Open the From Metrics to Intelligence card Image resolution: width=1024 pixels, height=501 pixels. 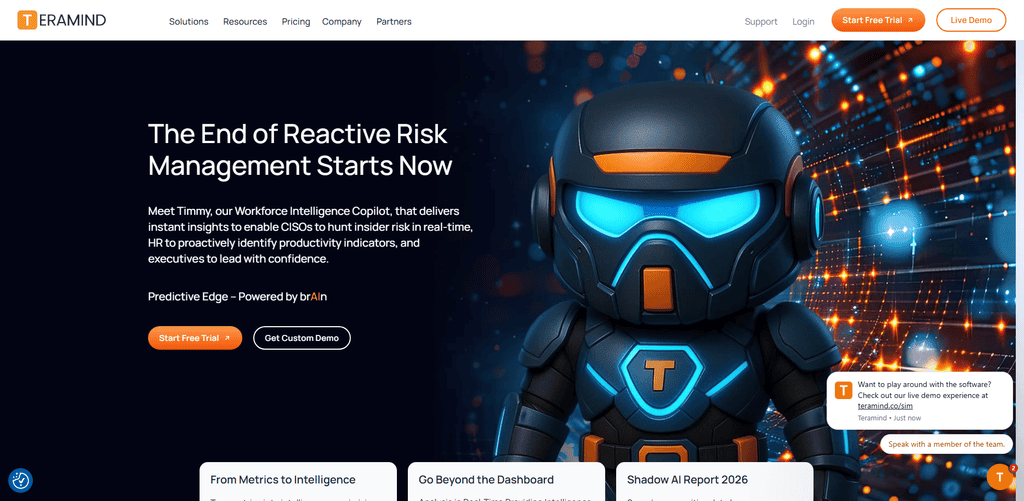point(298,481)
